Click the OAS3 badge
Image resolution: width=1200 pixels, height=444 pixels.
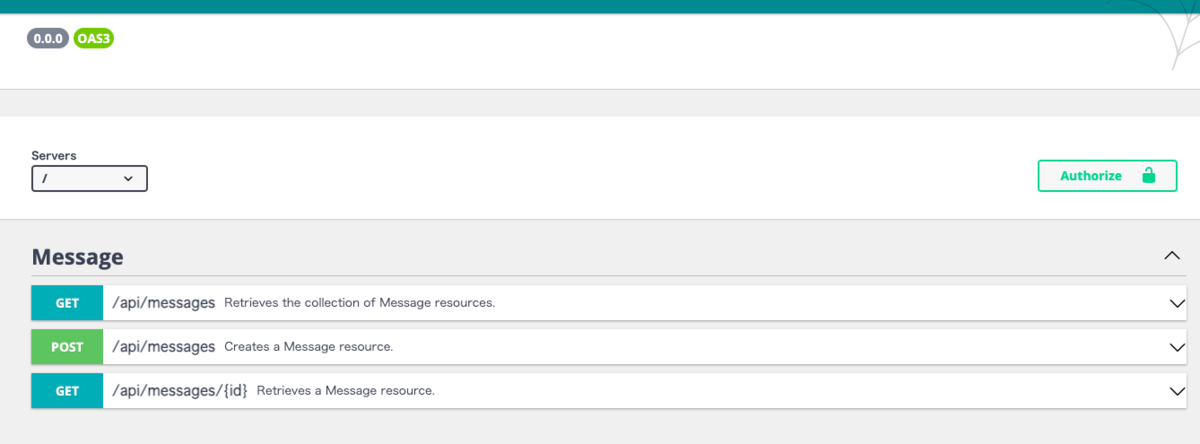[94, 40]
